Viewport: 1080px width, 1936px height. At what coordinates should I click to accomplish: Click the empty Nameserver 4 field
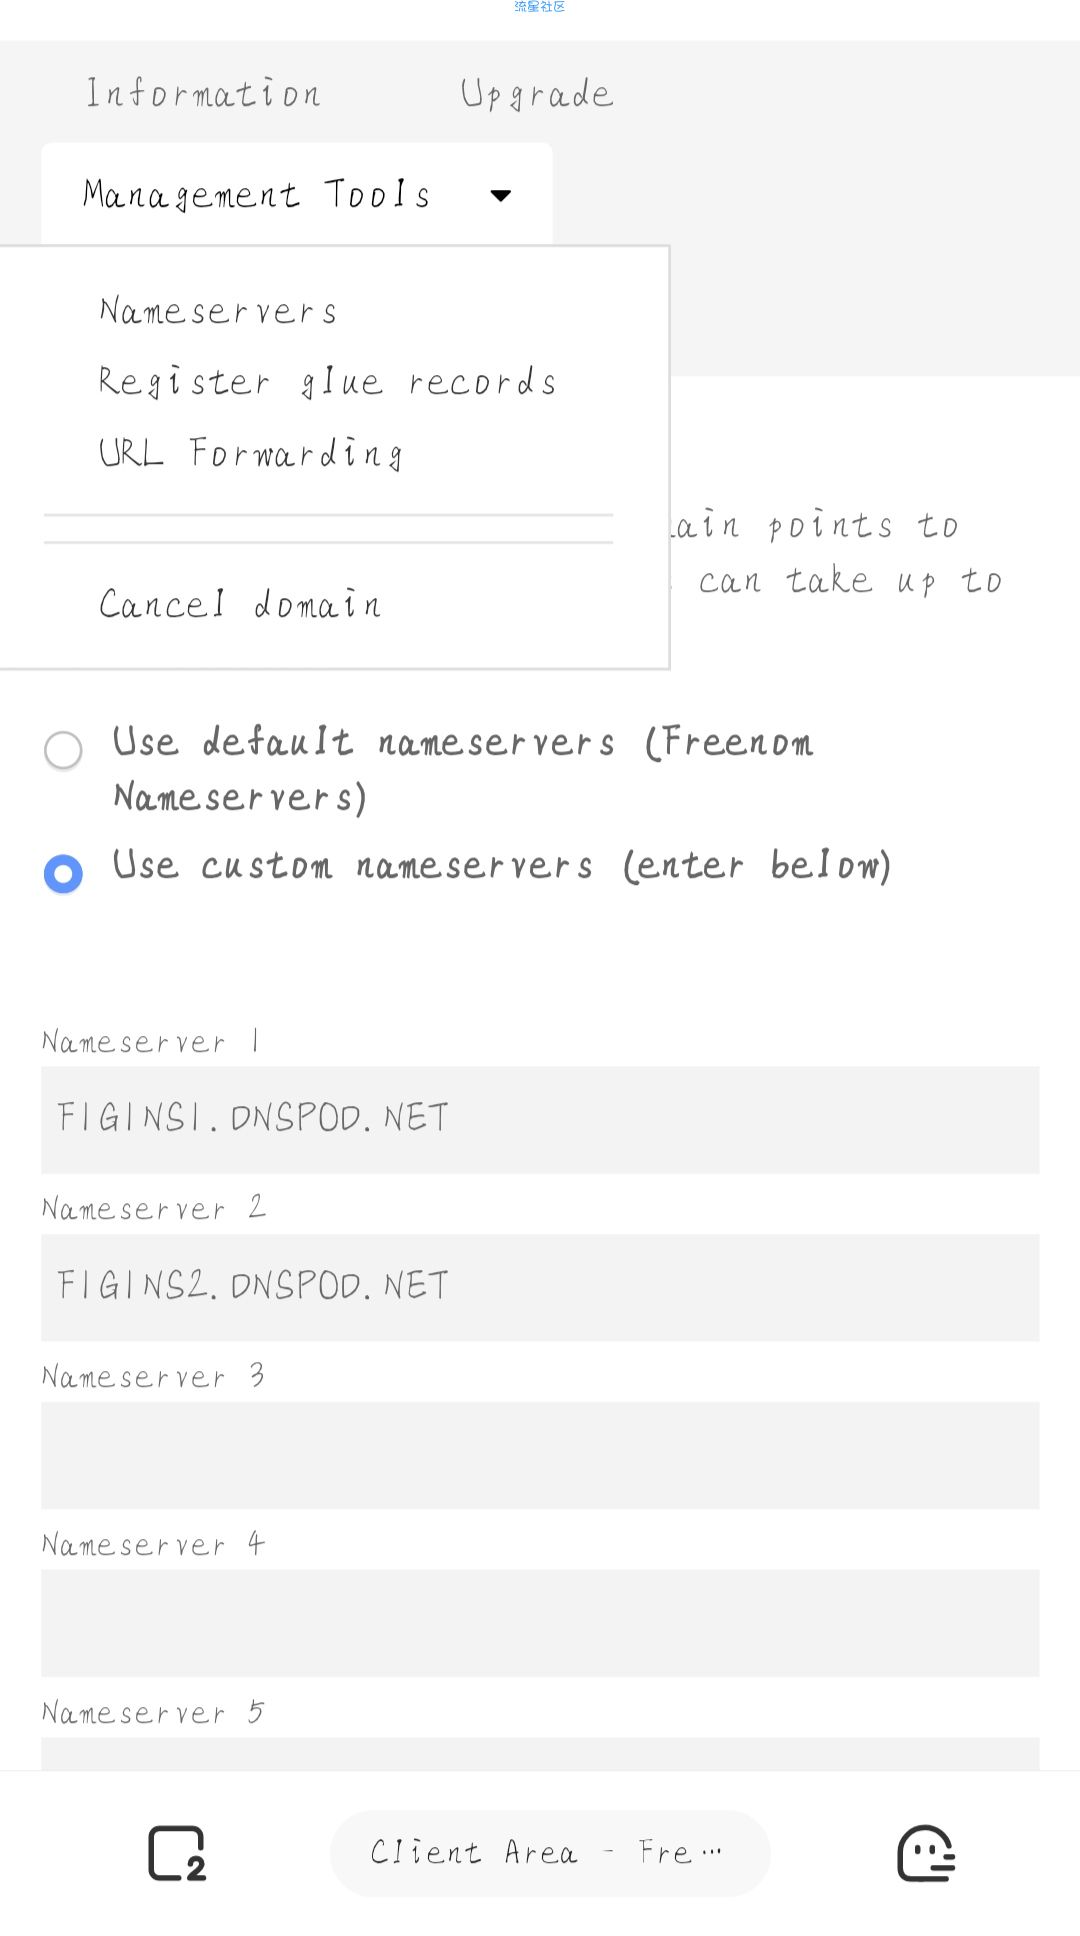tap(540, 1623)
